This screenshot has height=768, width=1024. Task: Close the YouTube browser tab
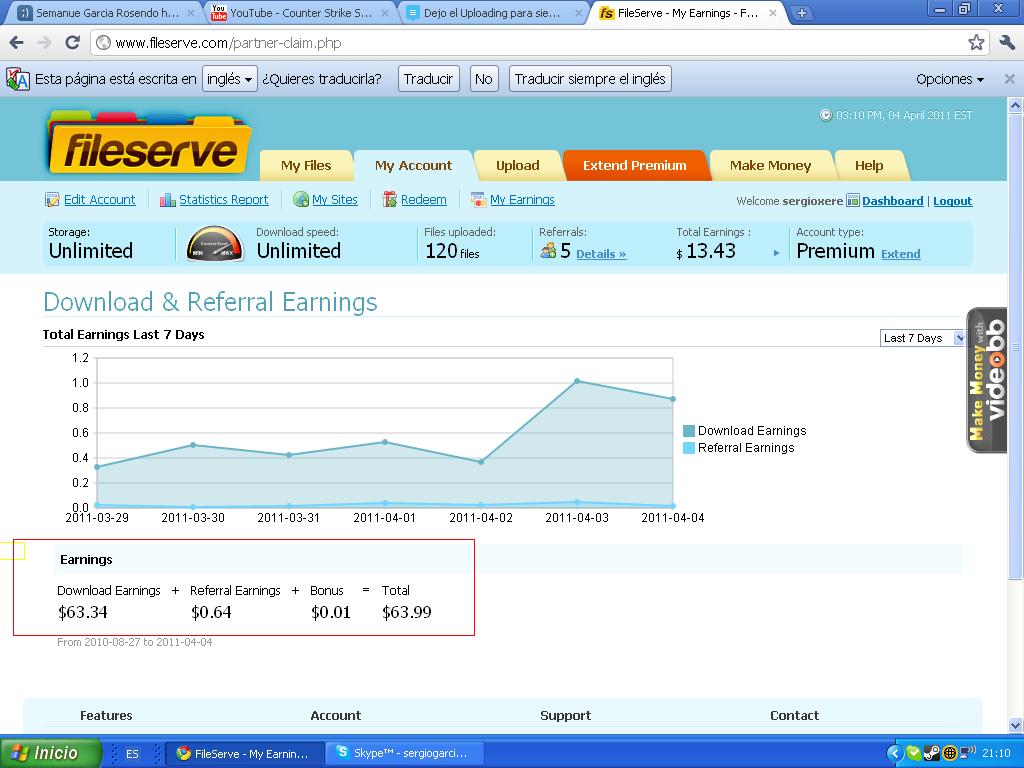(x=385, y=13)
